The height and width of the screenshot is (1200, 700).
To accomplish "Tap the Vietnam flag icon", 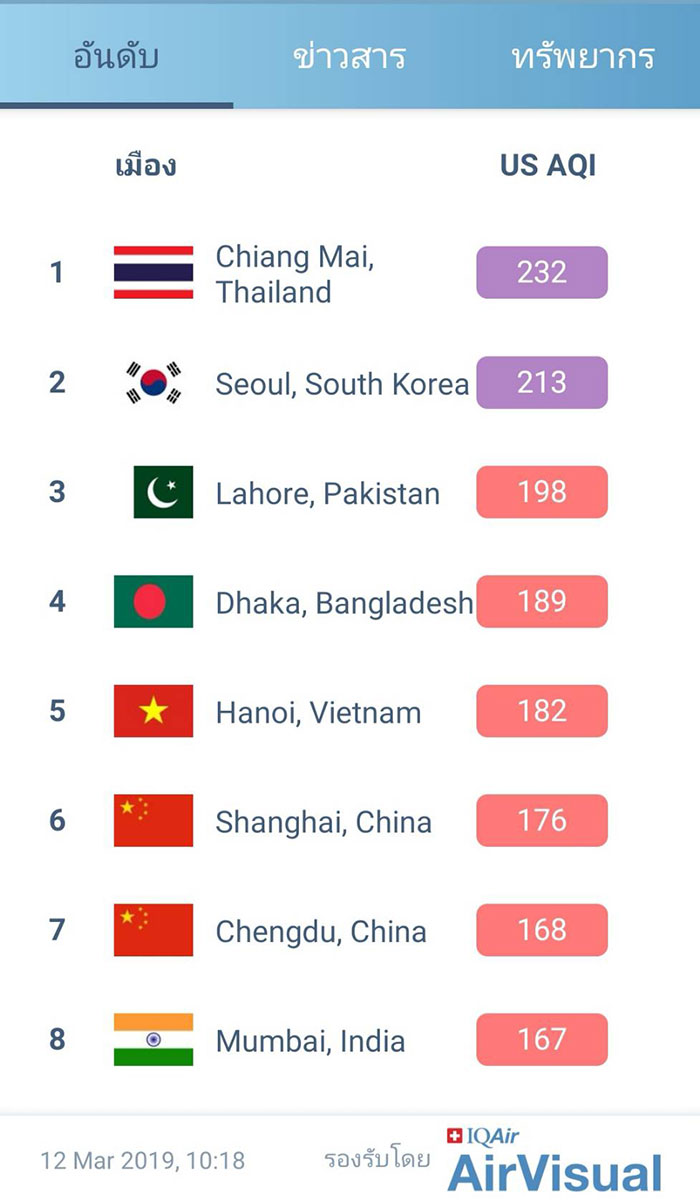I will 153,711.
